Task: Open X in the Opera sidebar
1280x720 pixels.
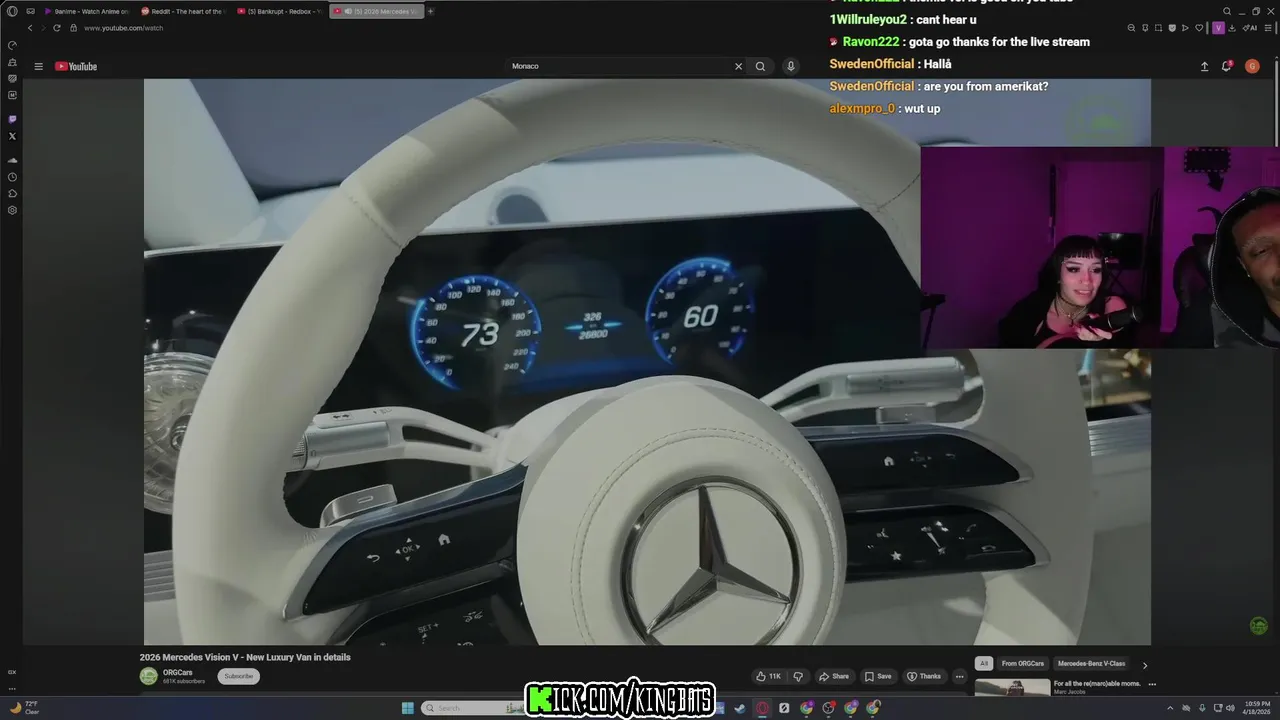Action: (12, 136)
